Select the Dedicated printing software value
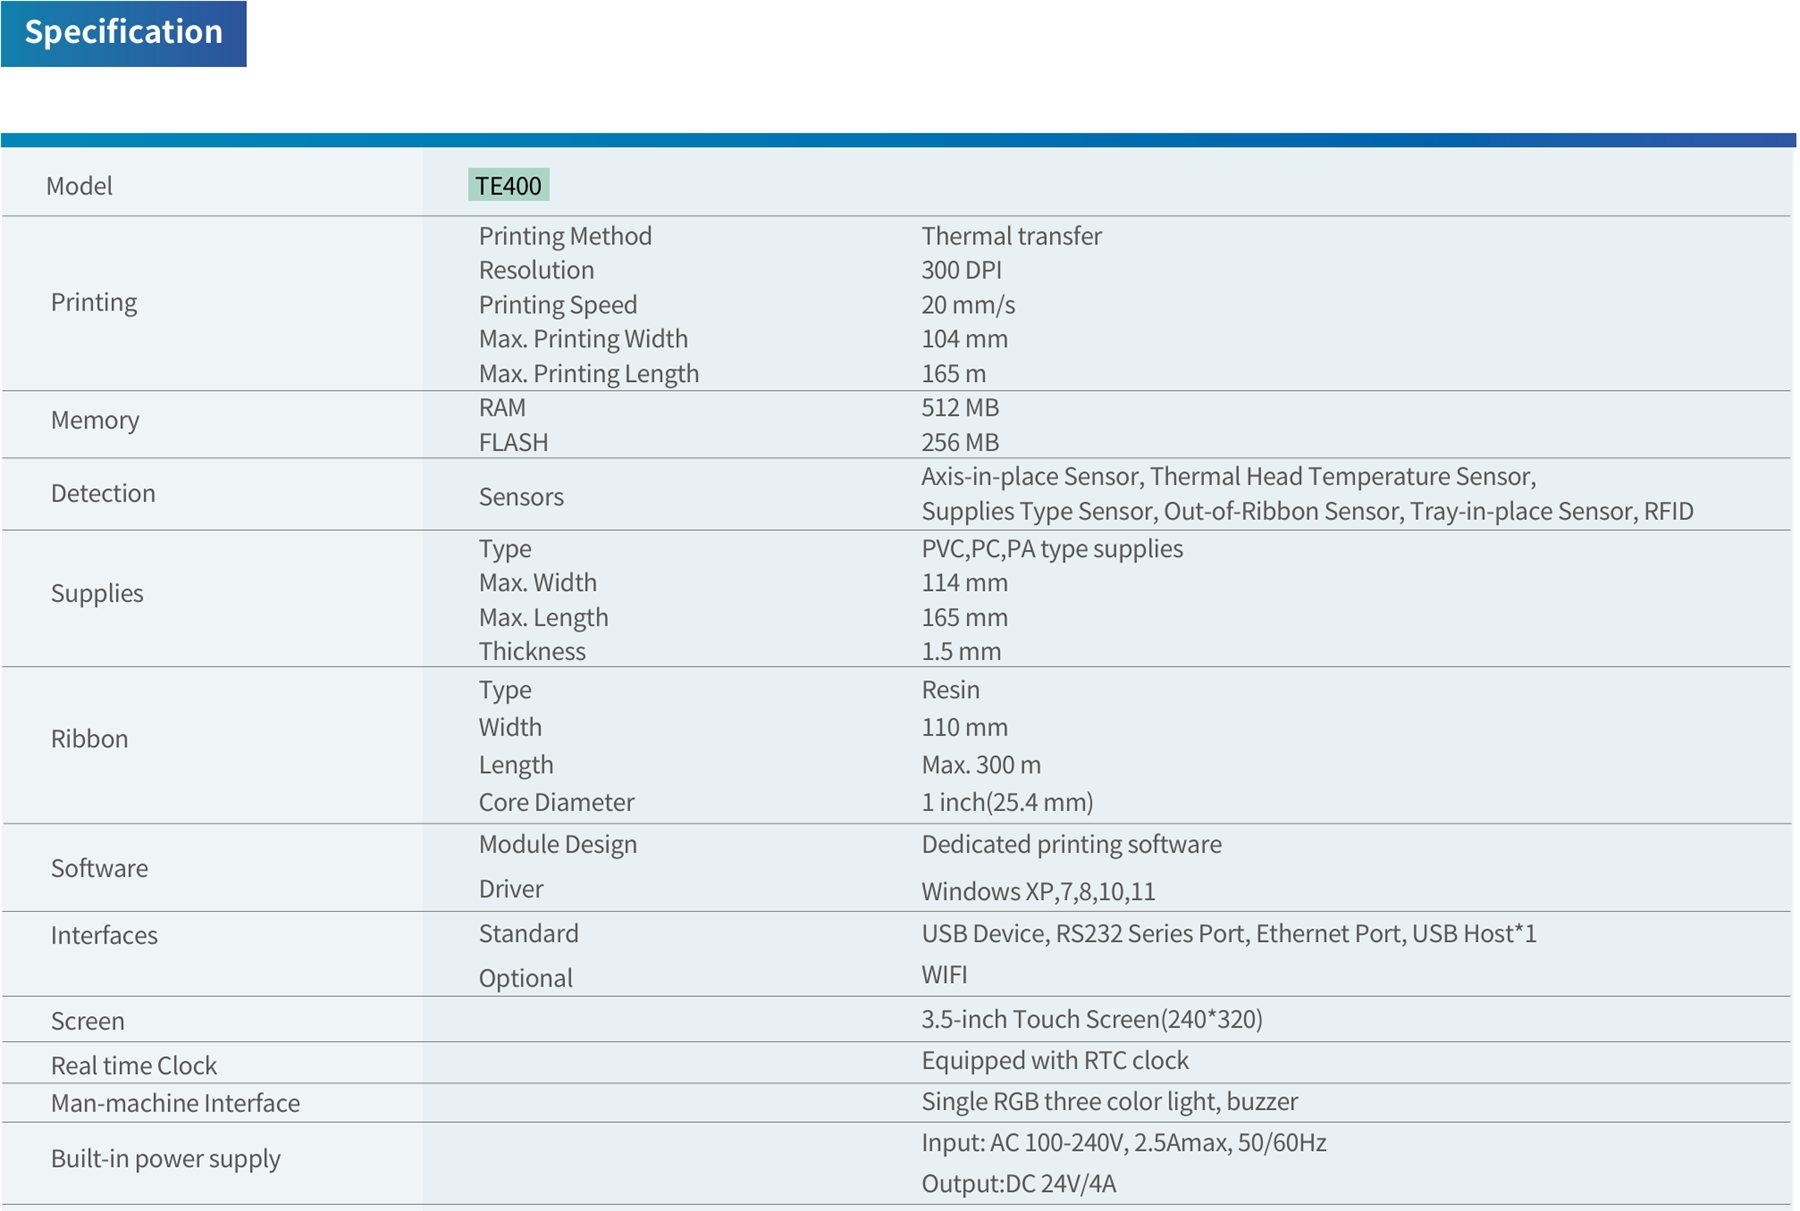 click(x=1071, y=844)
